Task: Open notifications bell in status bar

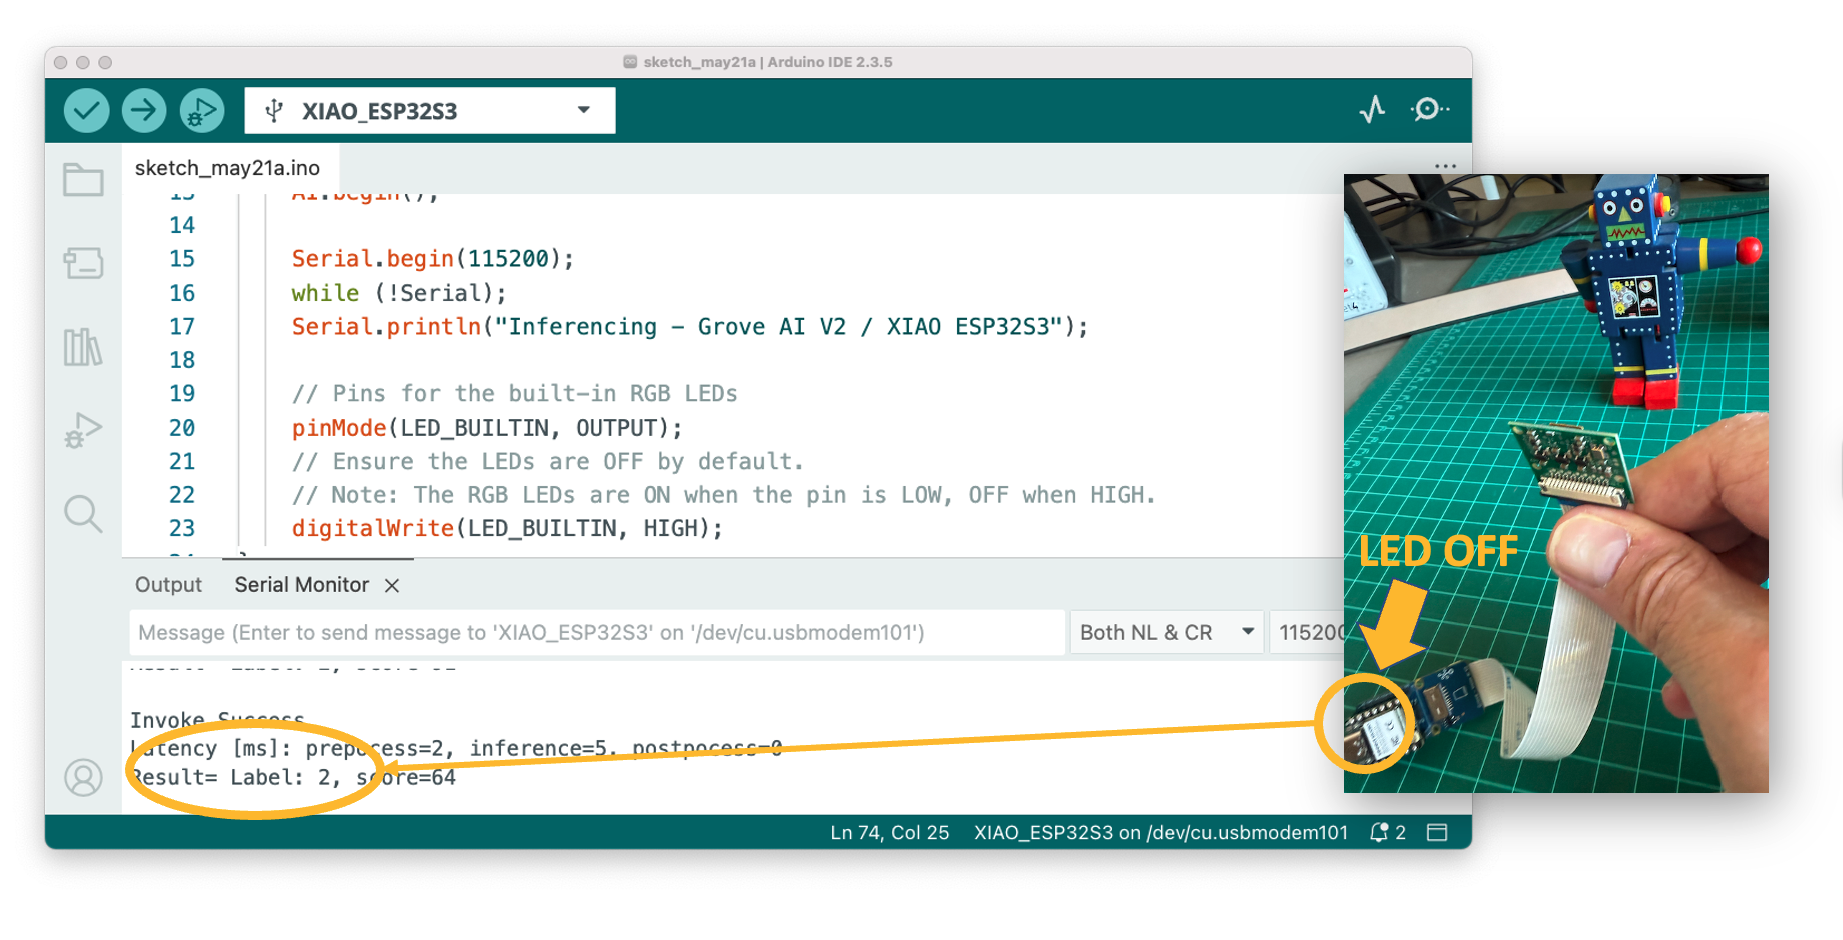Action: tap(1380, 832)
